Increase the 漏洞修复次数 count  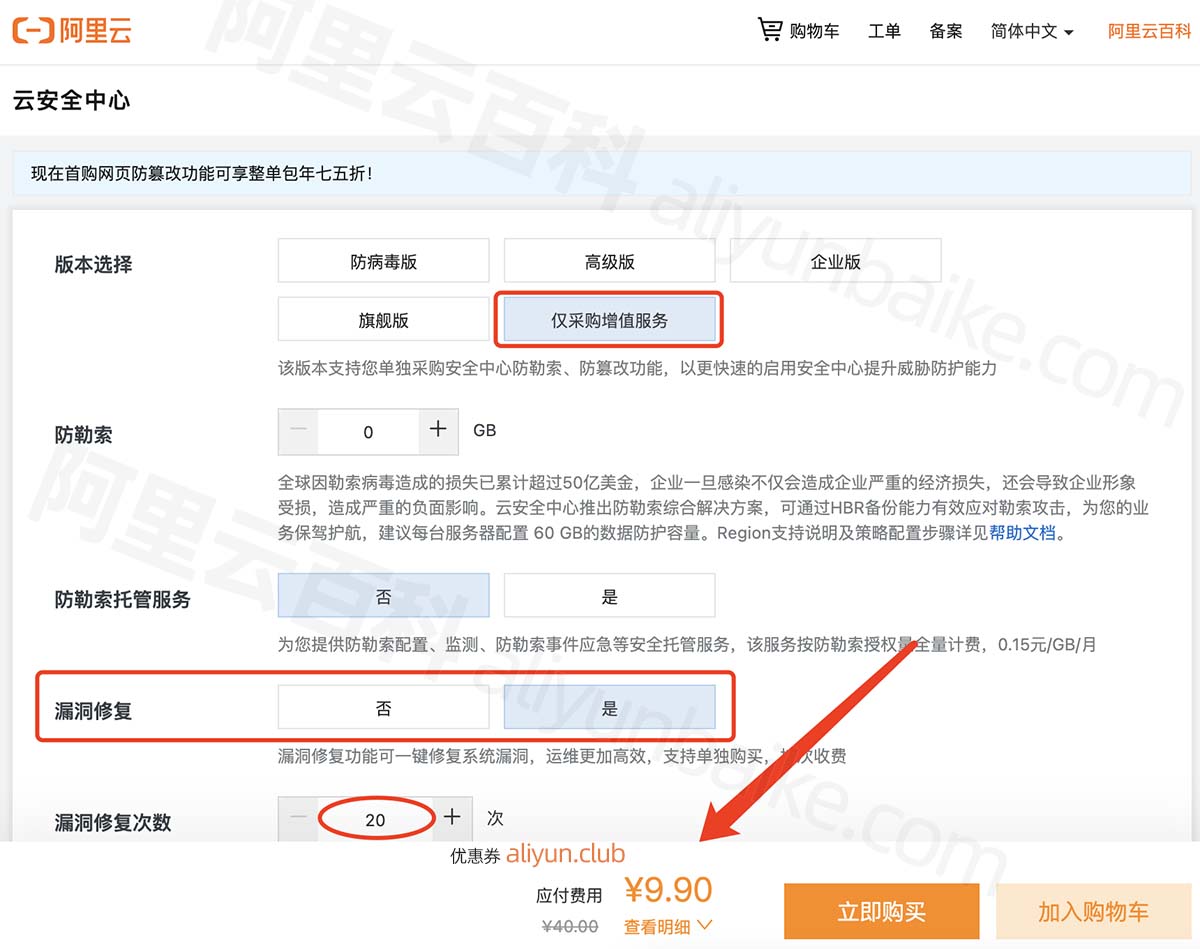coord(452,818)
